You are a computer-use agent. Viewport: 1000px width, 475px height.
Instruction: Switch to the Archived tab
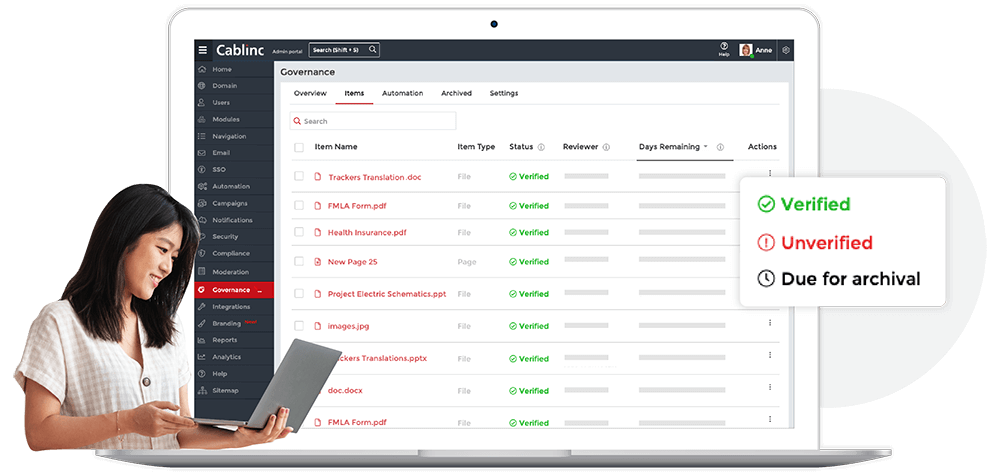click(x=457, y=93)
